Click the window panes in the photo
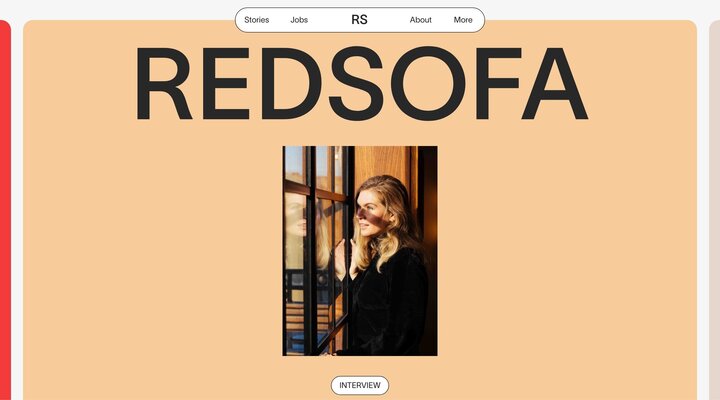 (x=315, y=250)
